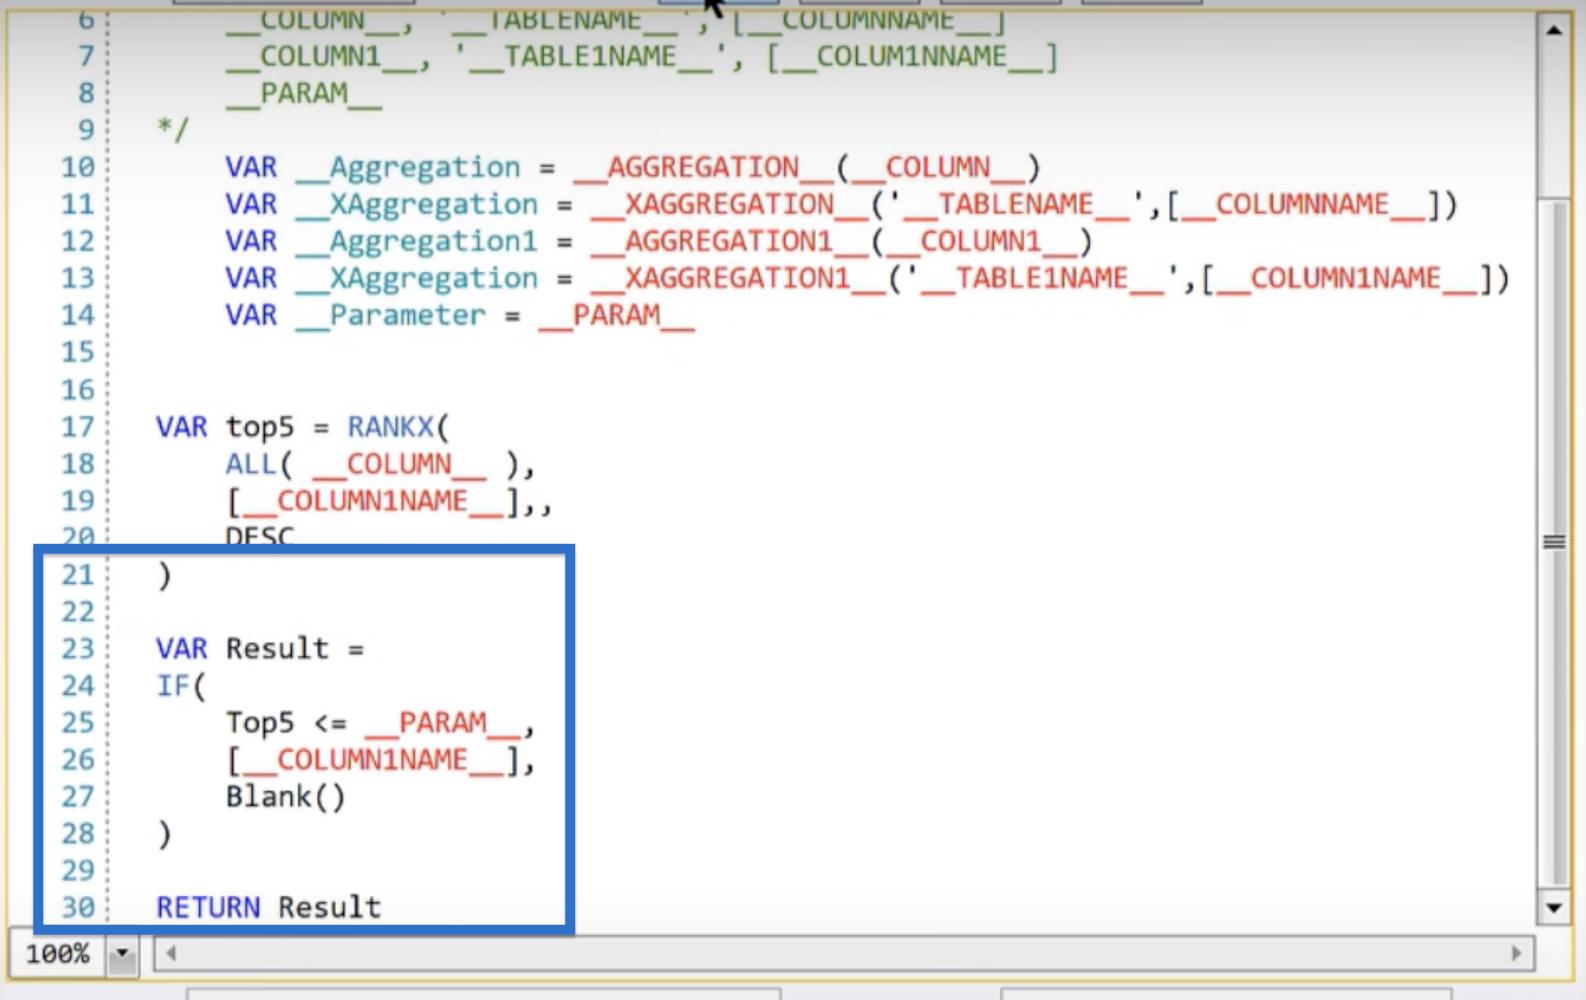Click the IF function on line 24
The height and width of the screenshot is (1000, 1586).
[x=173, y=686]
